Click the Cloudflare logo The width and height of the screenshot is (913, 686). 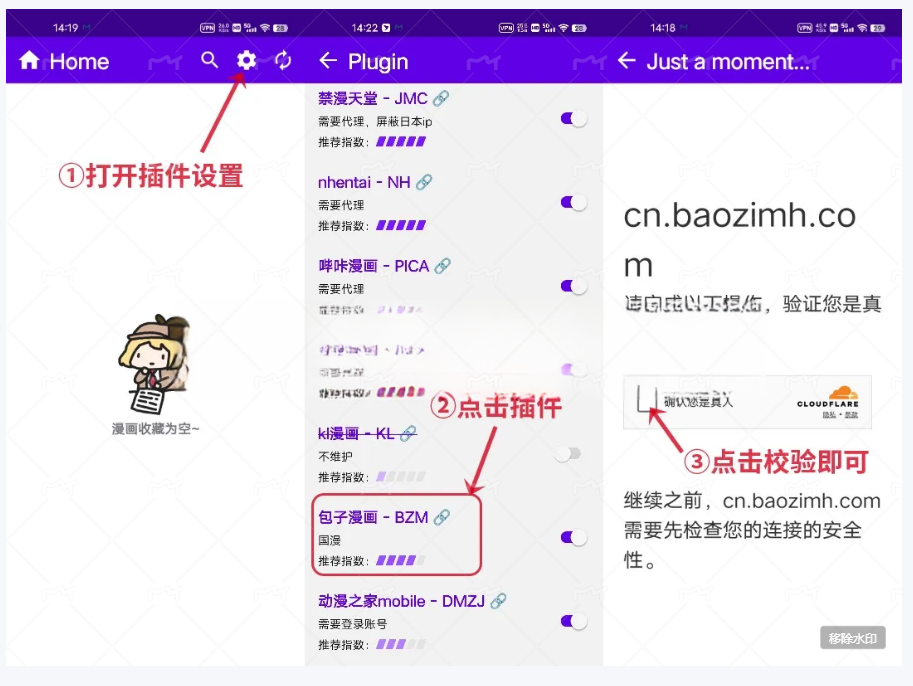pyautogui.click(x=828, y=397)
